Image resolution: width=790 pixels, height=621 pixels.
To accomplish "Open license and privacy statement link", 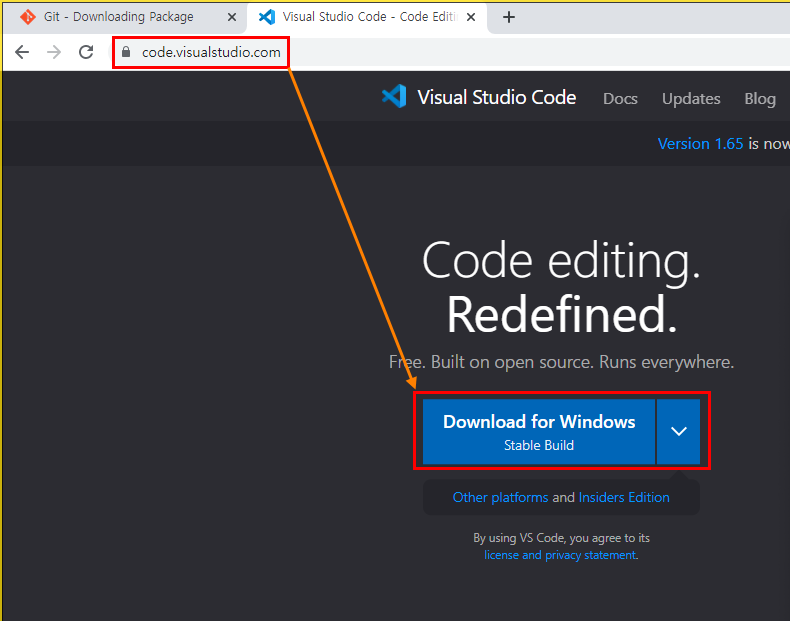I will (x=560, y=555).
